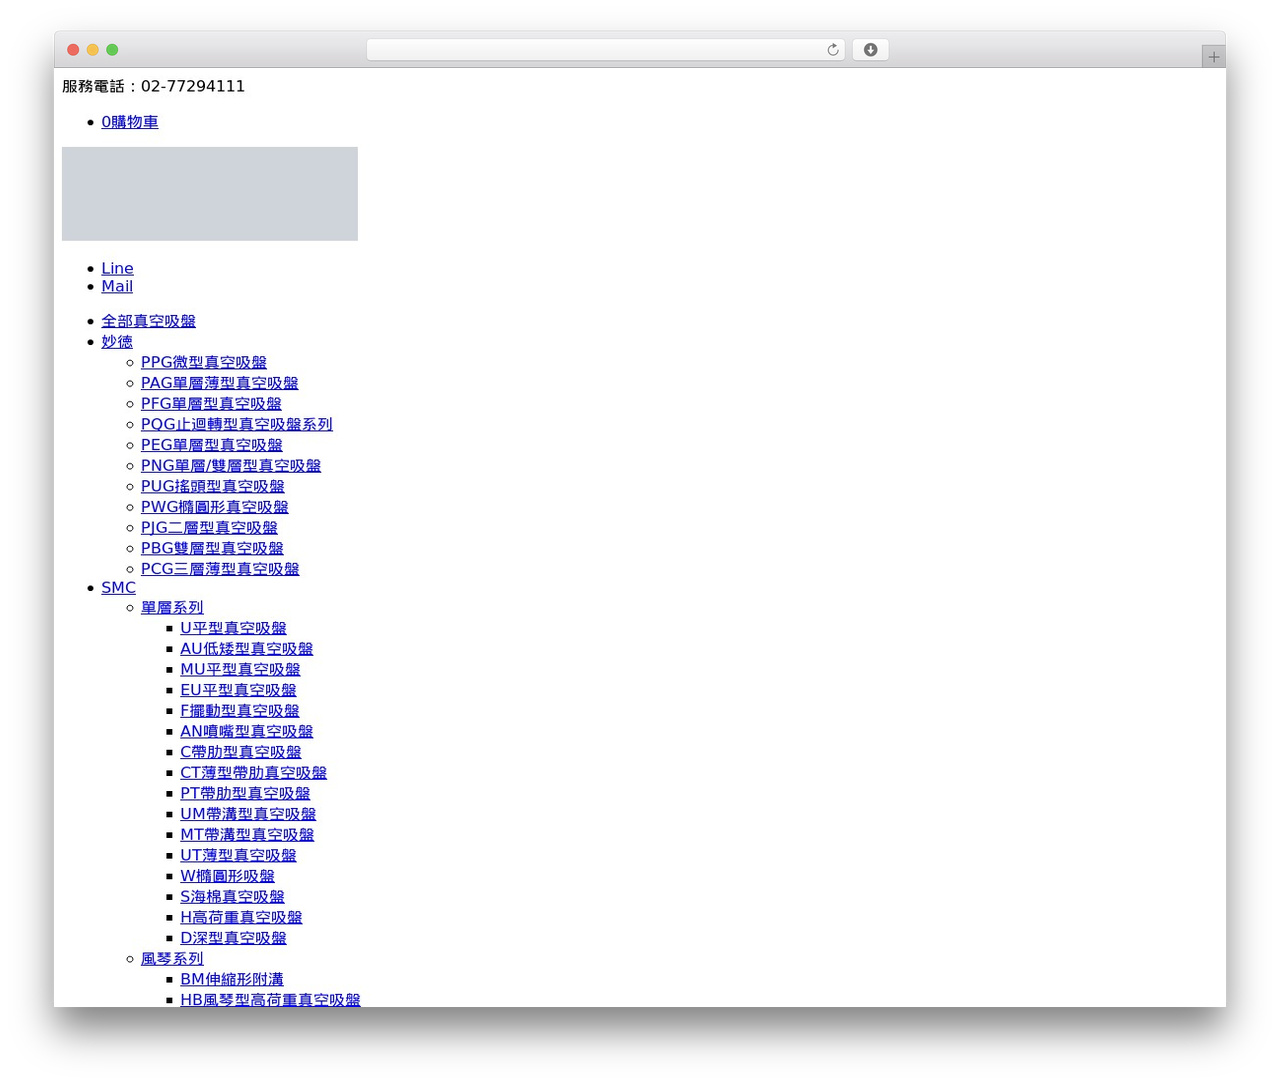Click PBG雙層型真空吸盤 link
The height and width of the screenshot is (1084, 1280).
pos(212,548)
